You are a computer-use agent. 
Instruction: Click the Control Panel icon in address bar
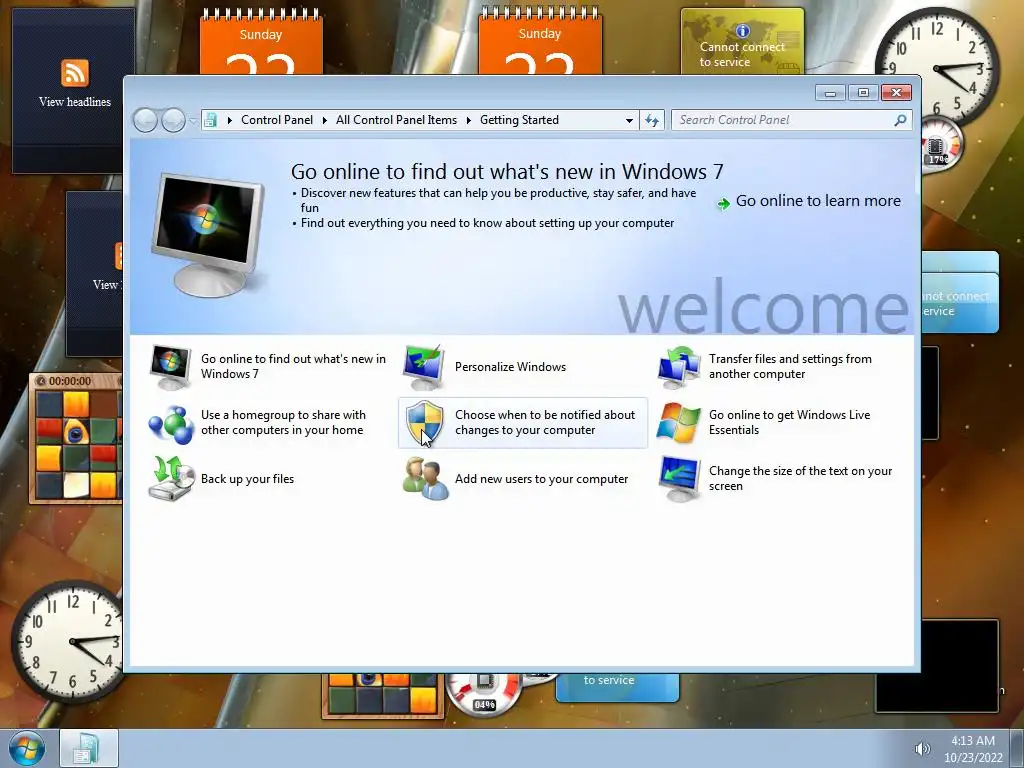[210, 120]
